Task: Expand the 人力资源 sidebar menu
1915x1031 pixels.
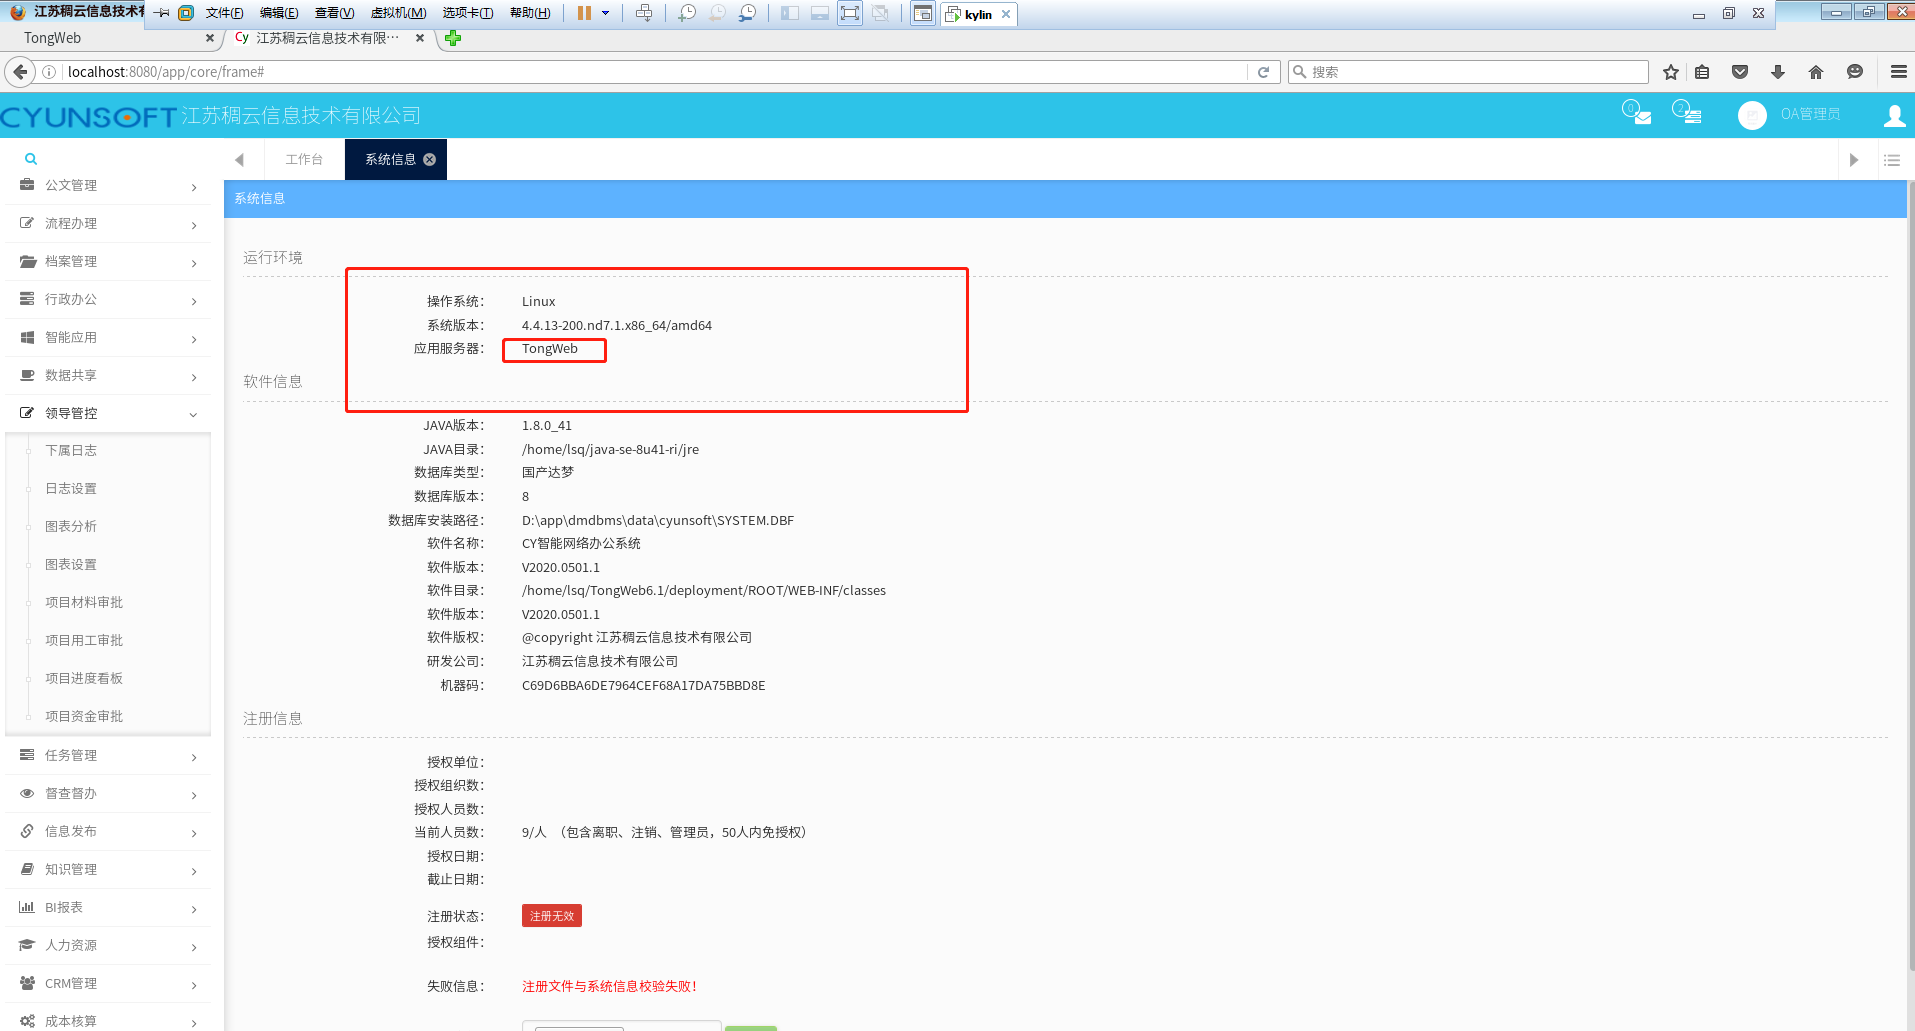Action: (x=108, y=946)
